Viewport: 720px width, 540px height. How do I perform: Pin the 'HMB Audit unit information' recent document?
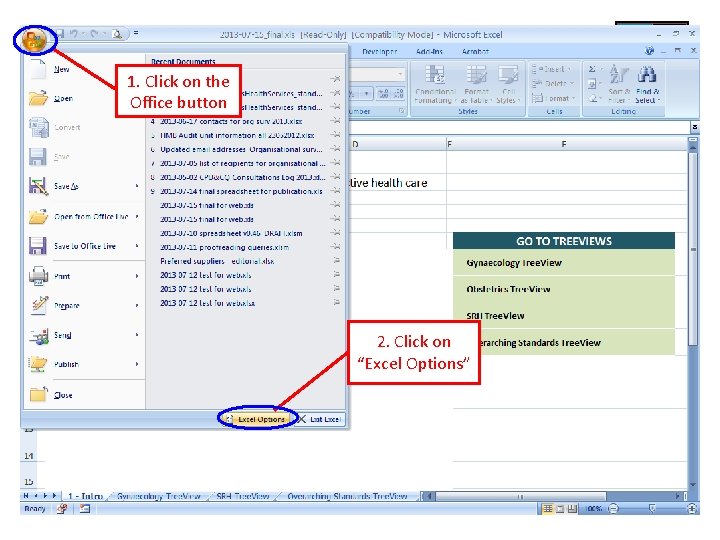tap(336, 135)
